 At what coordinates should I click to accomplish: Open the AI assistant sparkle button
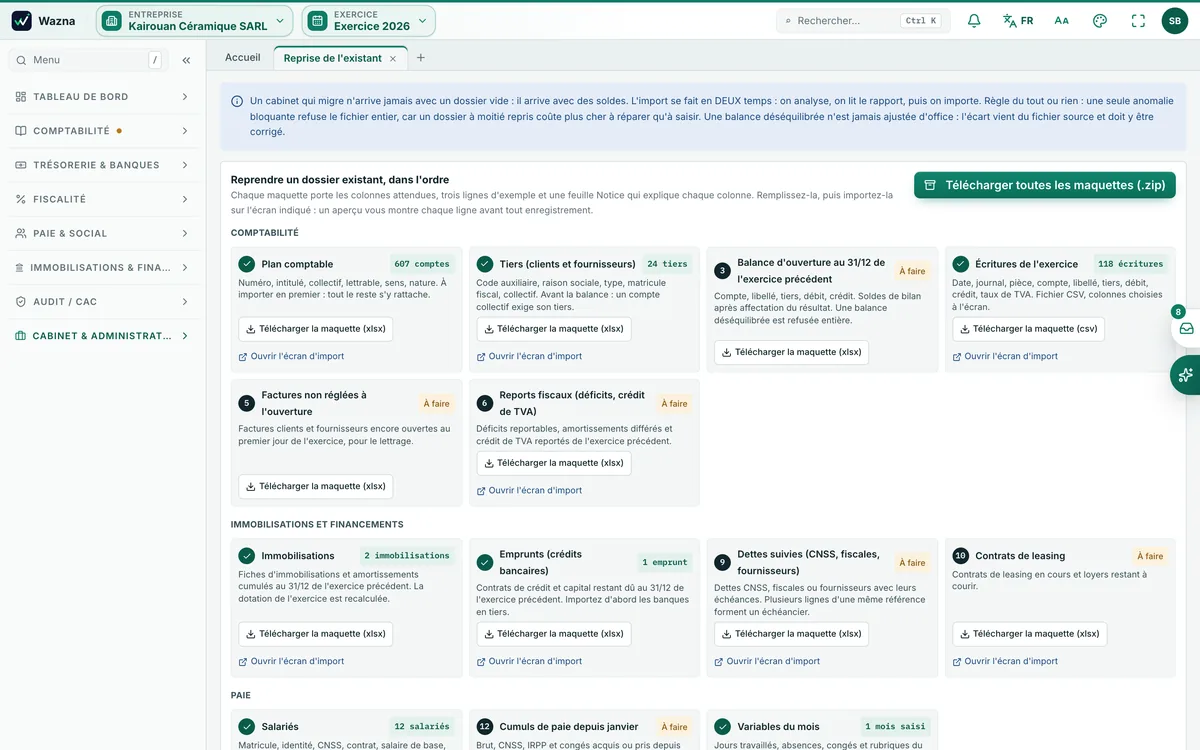coord(1186,375)
